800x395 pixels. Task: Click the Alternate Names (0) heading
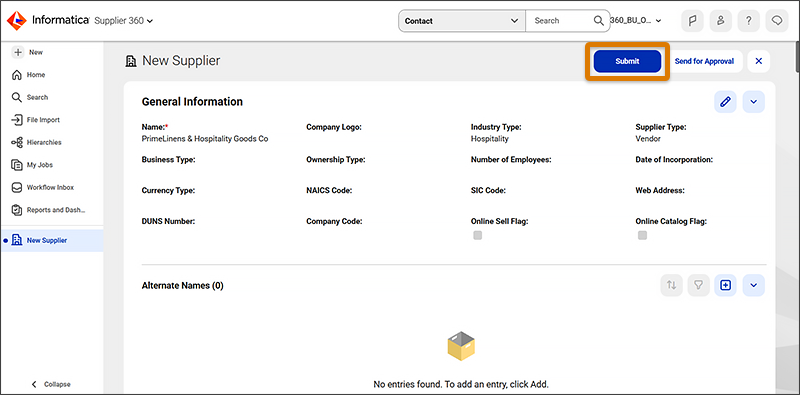point(182,286)
